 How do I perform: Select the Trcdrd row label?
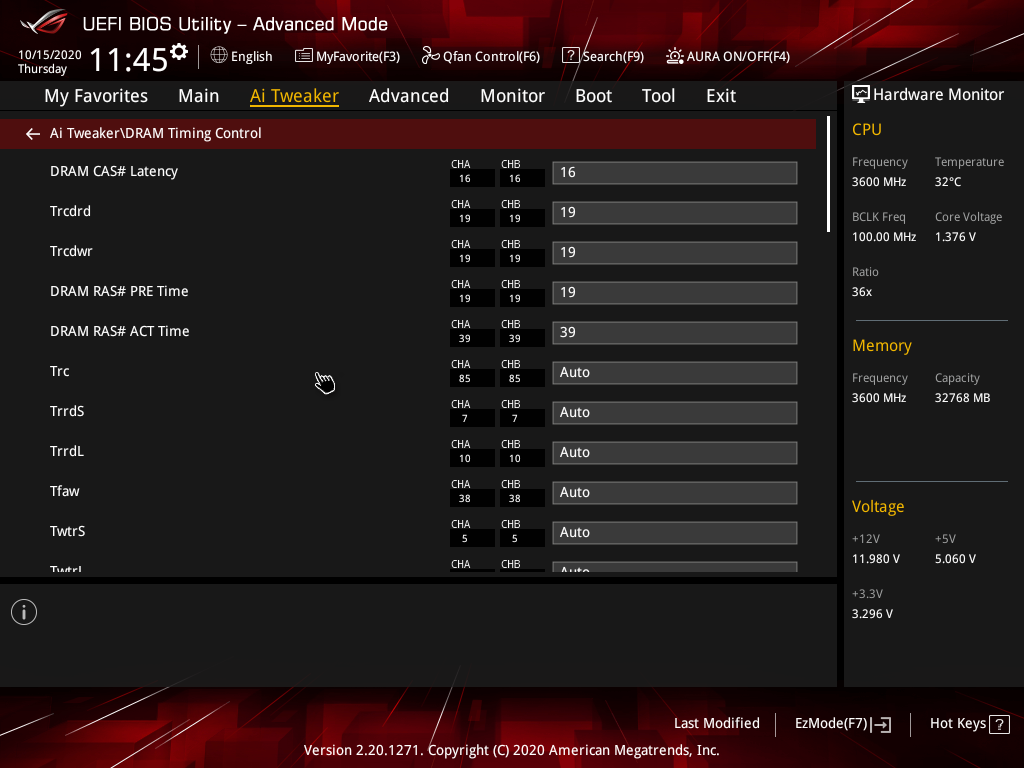click(x=70, y=211)
